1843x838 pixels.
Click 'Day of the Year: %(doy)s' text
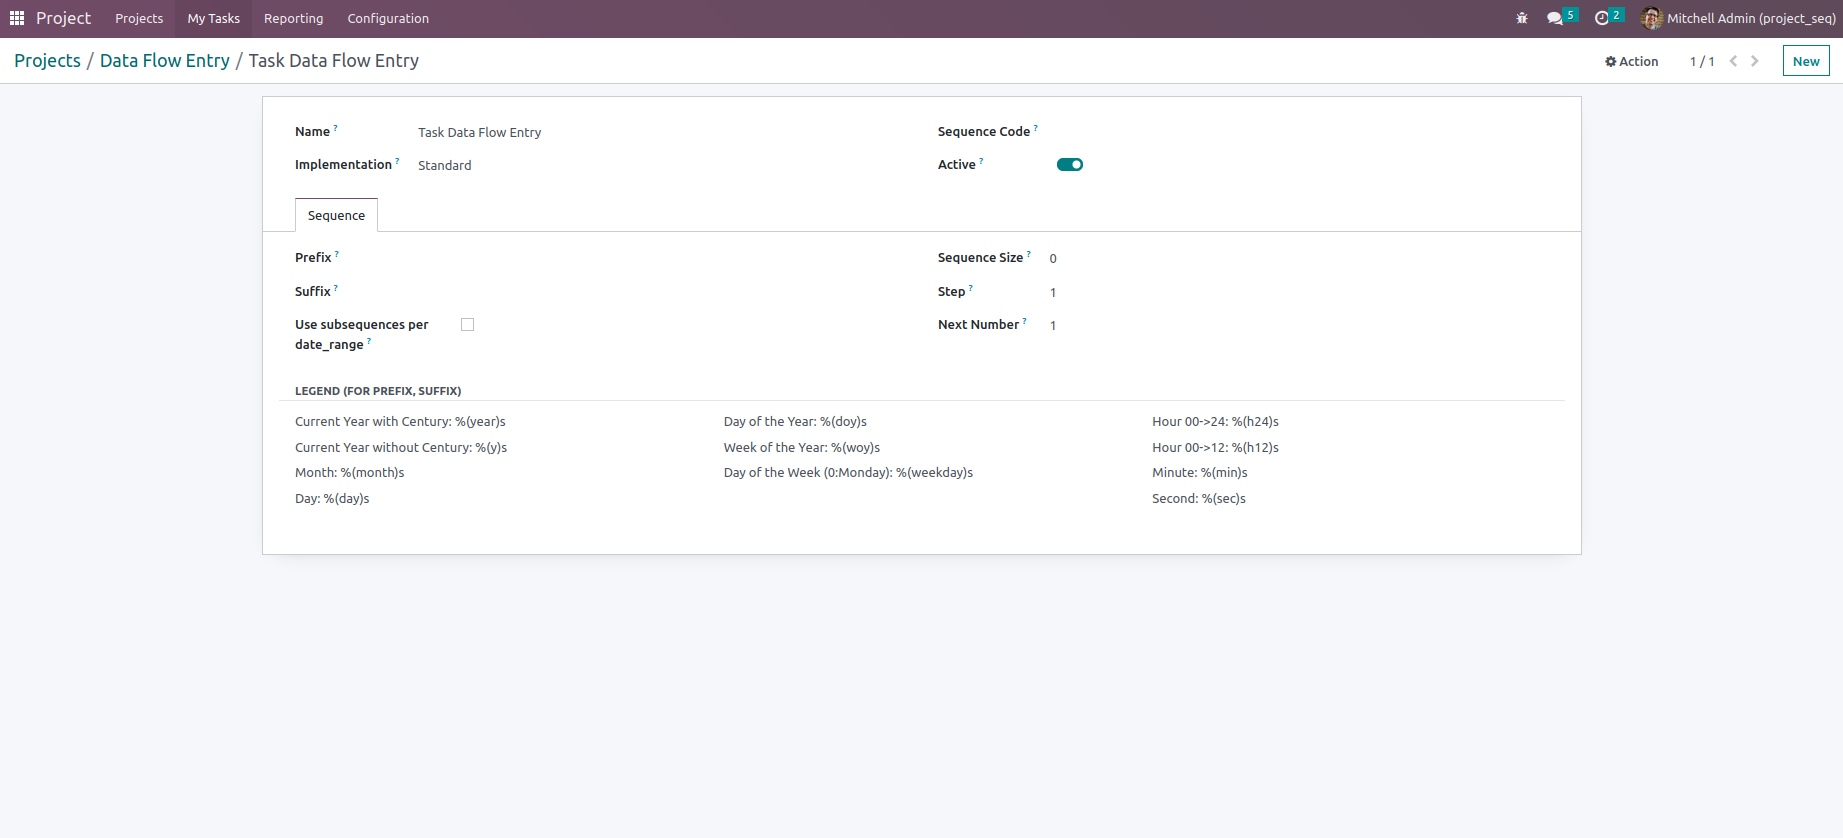point(795,422)
